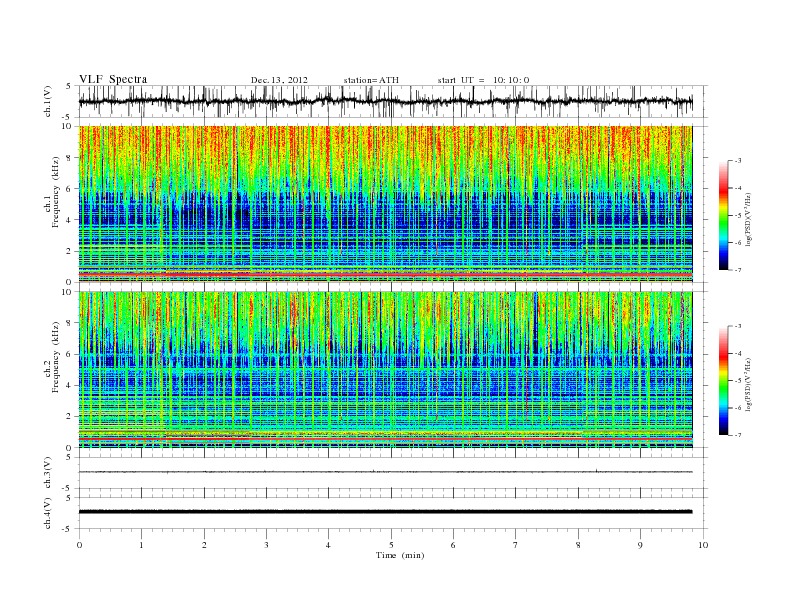
Task: Click the time axis tick label '0'
Action: coord(79,545)
